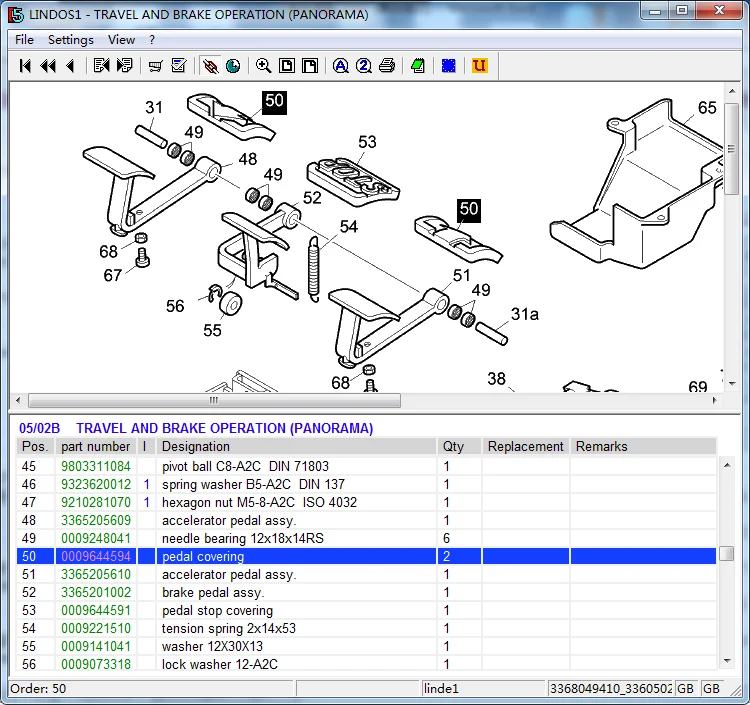Click the printer icon in toolbar
Screen dimensions: 750x705
tap(387, 66)
